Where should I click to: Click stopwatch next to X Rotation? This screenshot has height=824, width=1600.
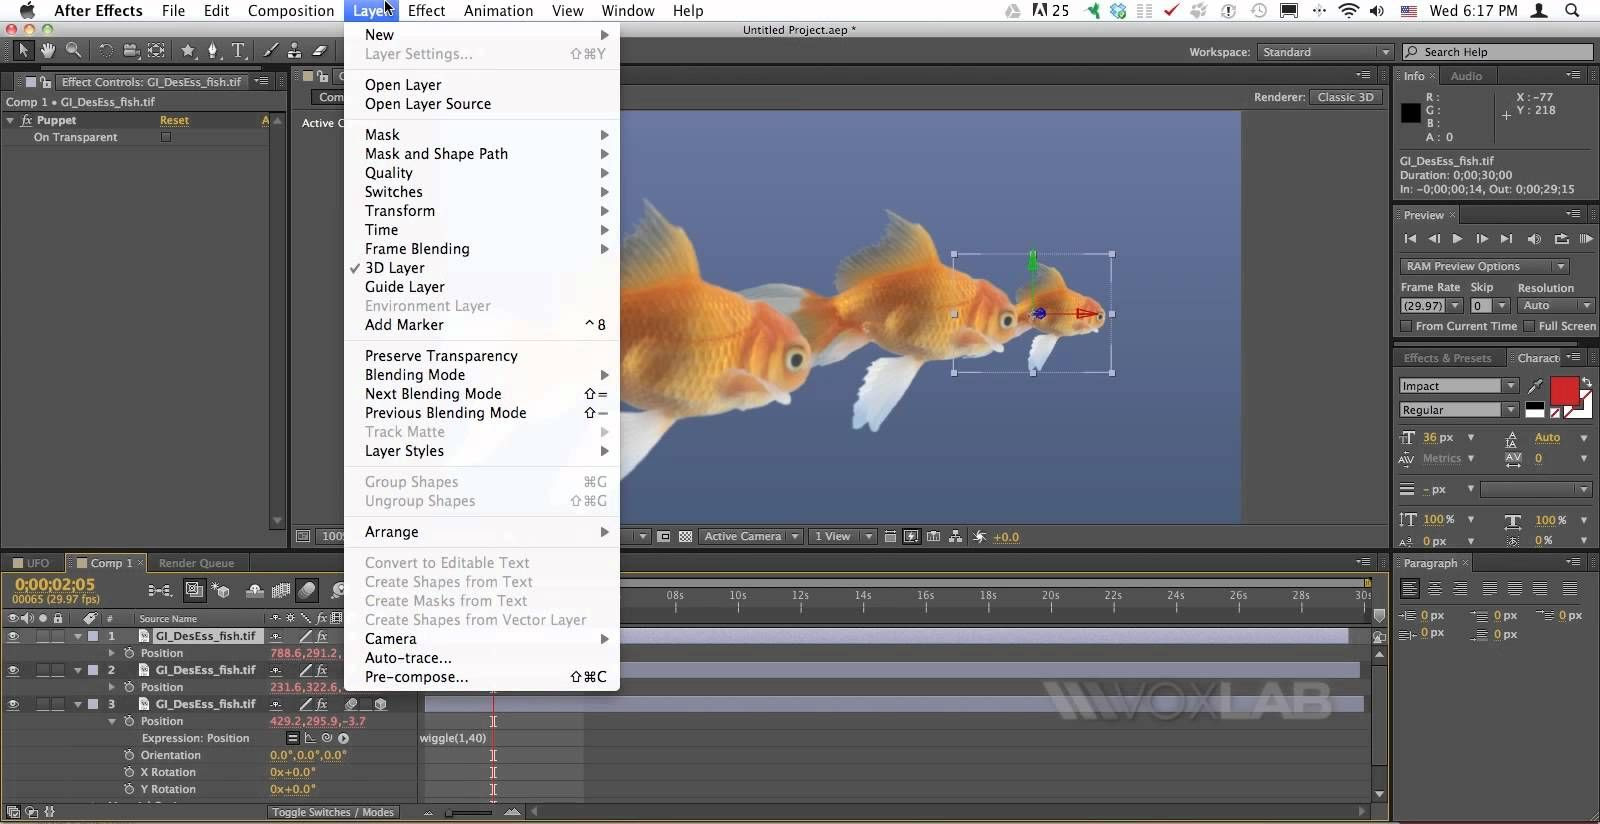(x=129, y=772)
